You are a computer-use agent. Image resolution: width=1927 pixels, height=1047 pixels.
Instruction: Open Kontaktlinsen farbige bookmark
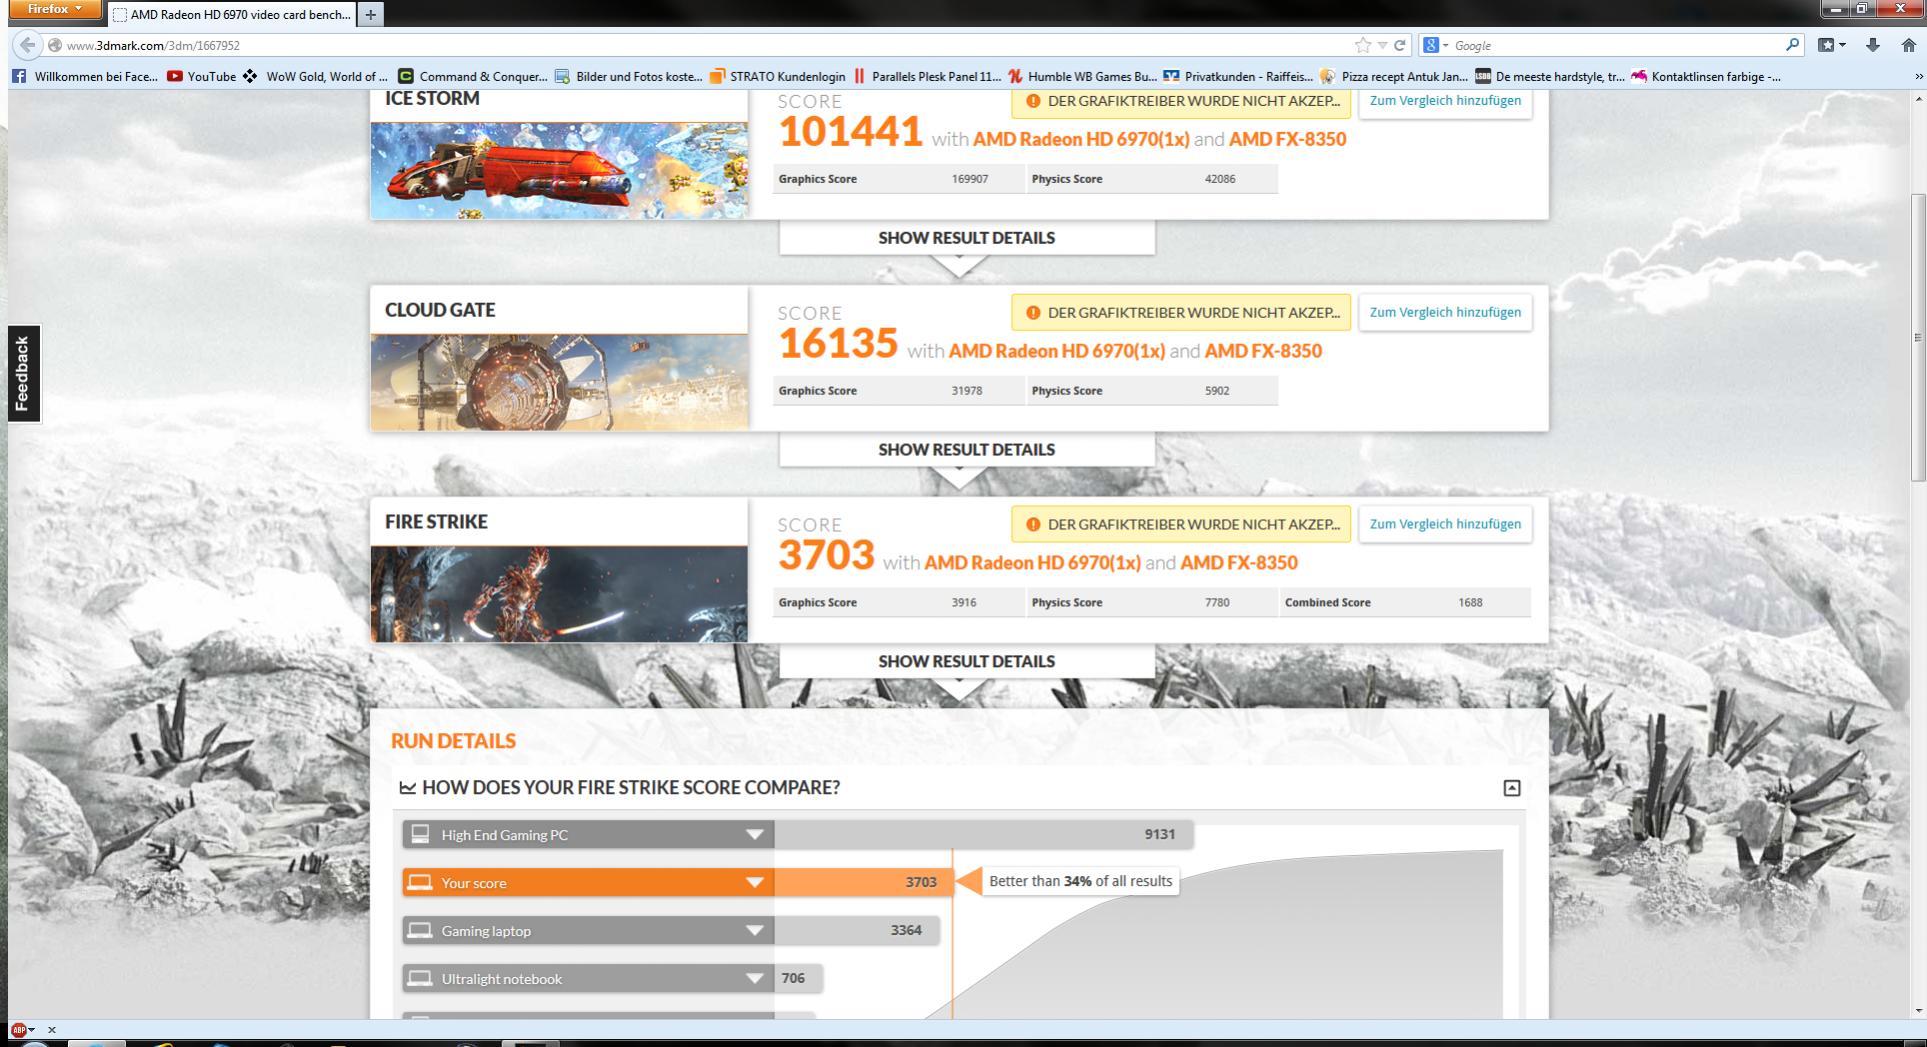1706,76
